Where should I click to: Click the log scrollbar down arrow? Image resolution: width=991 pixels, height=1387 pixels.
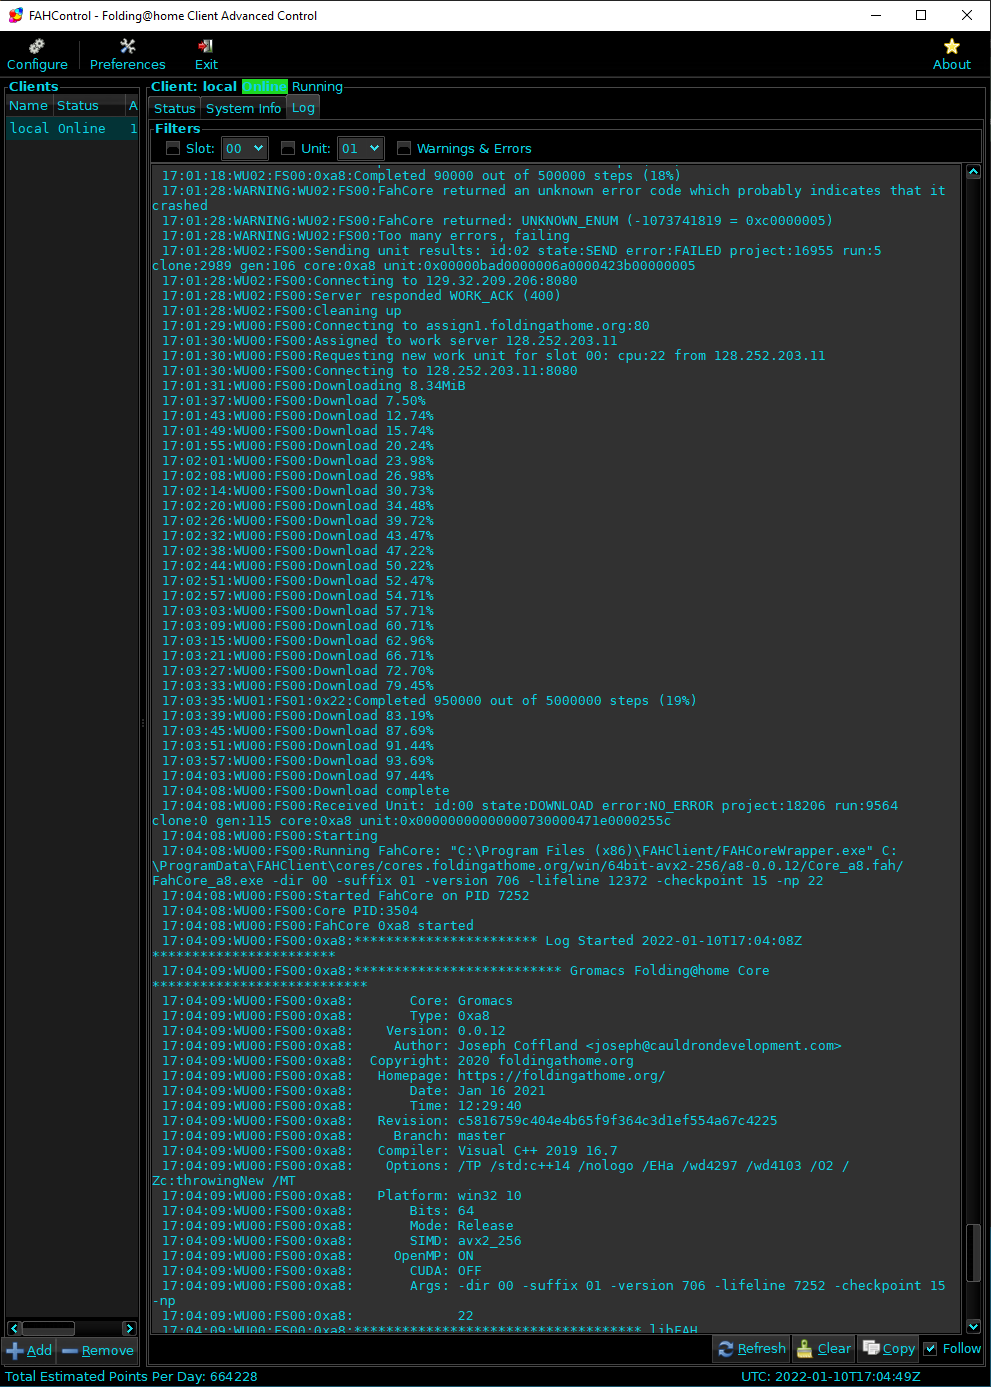click(973, 1326)
